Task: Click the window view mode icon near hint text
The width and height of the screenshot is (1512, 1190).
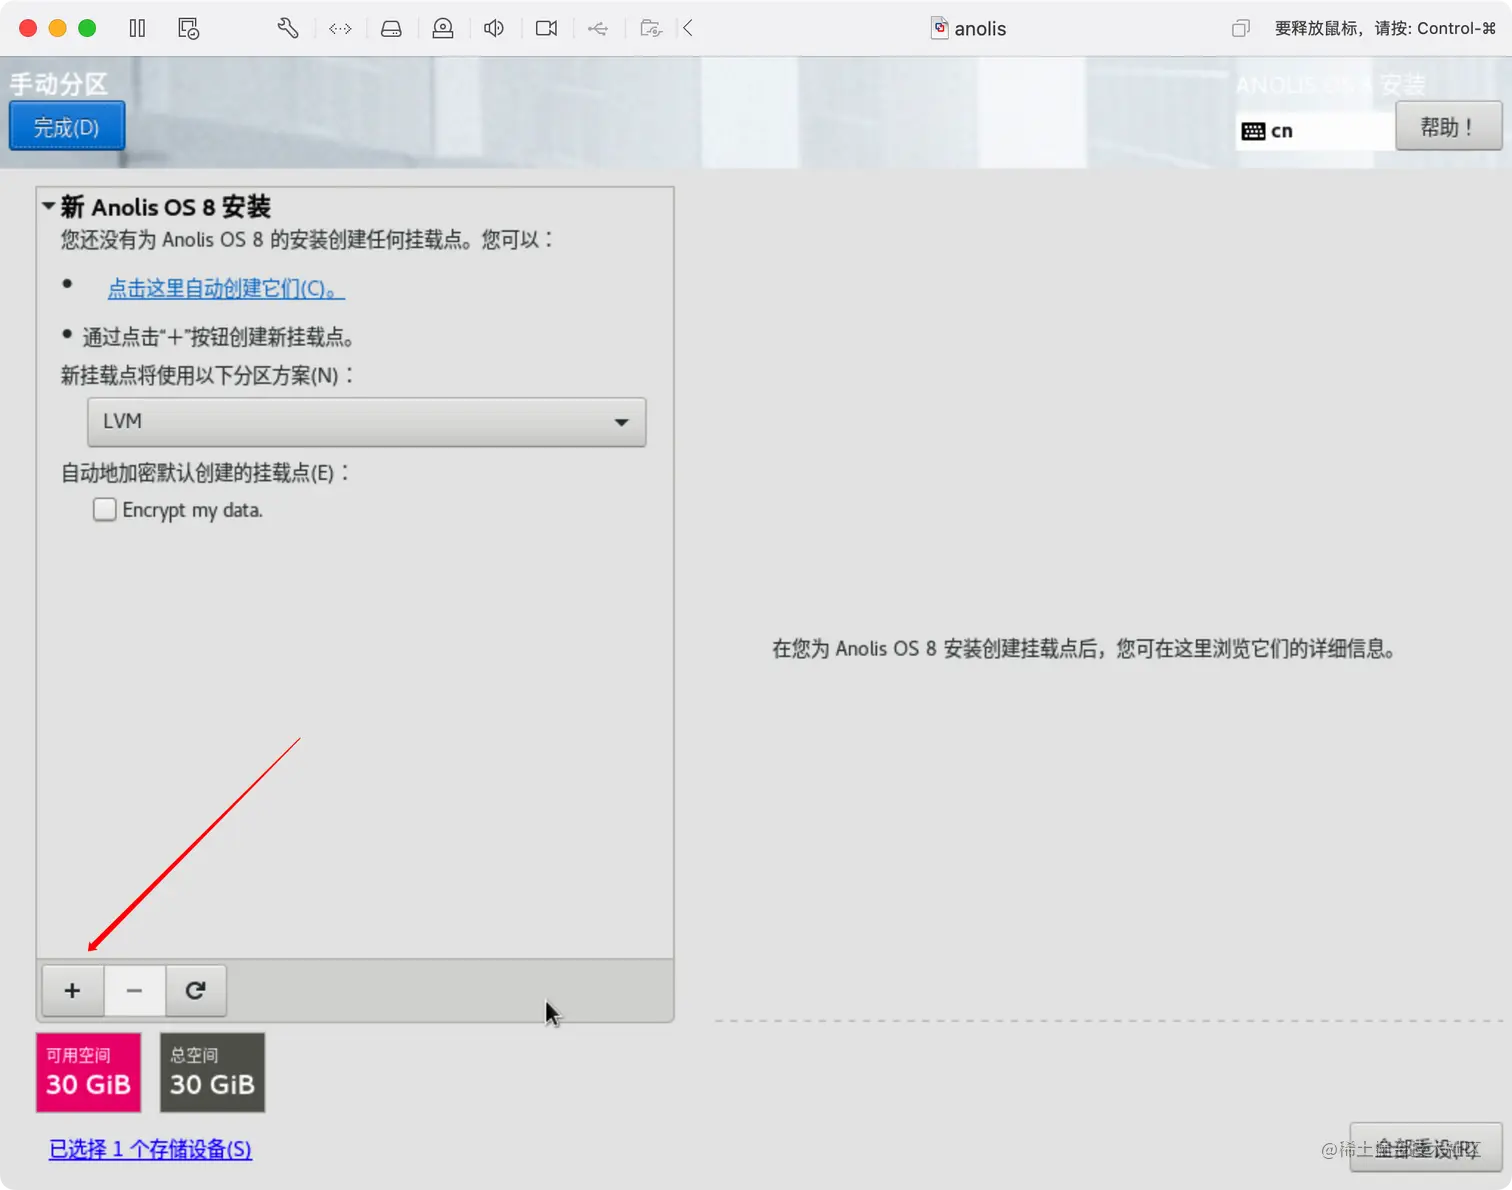Action: 1240,28
